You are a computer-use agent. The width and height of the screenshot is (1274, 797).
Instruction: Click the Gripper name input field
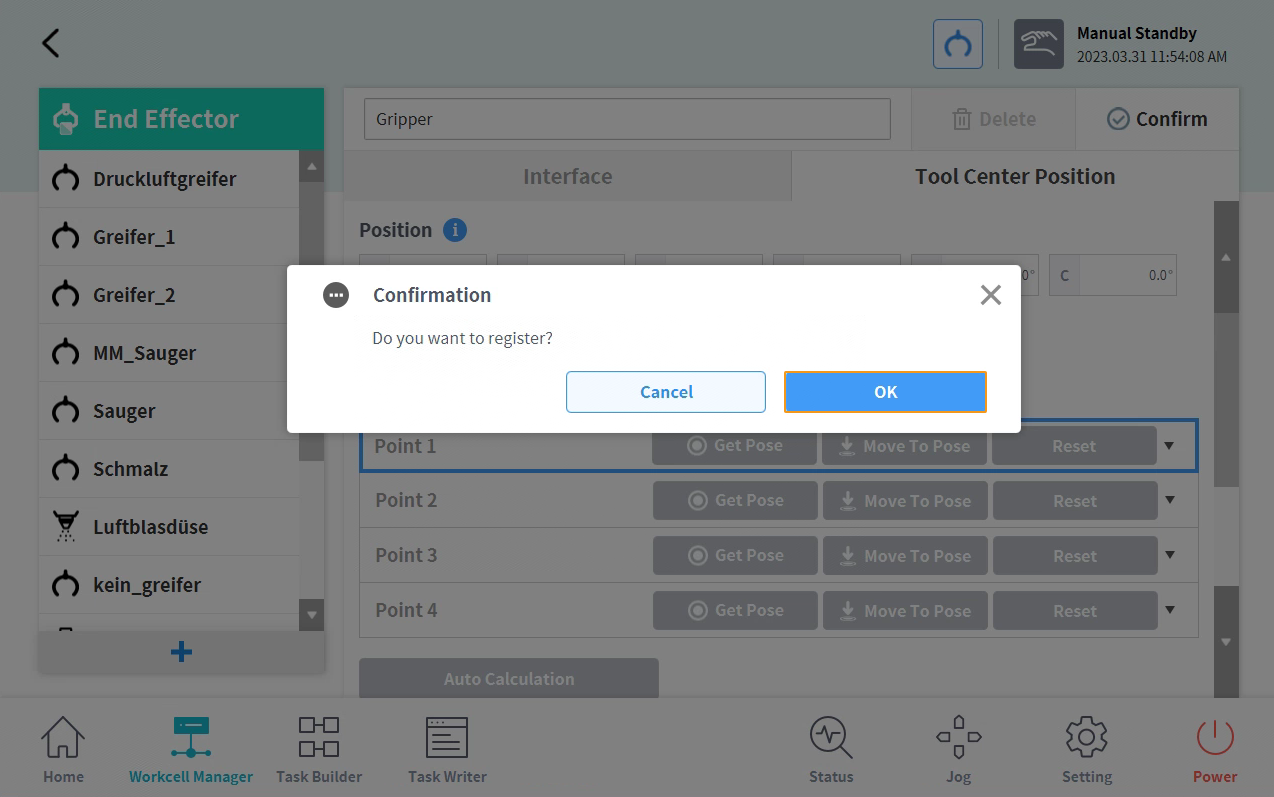point(627,119)
